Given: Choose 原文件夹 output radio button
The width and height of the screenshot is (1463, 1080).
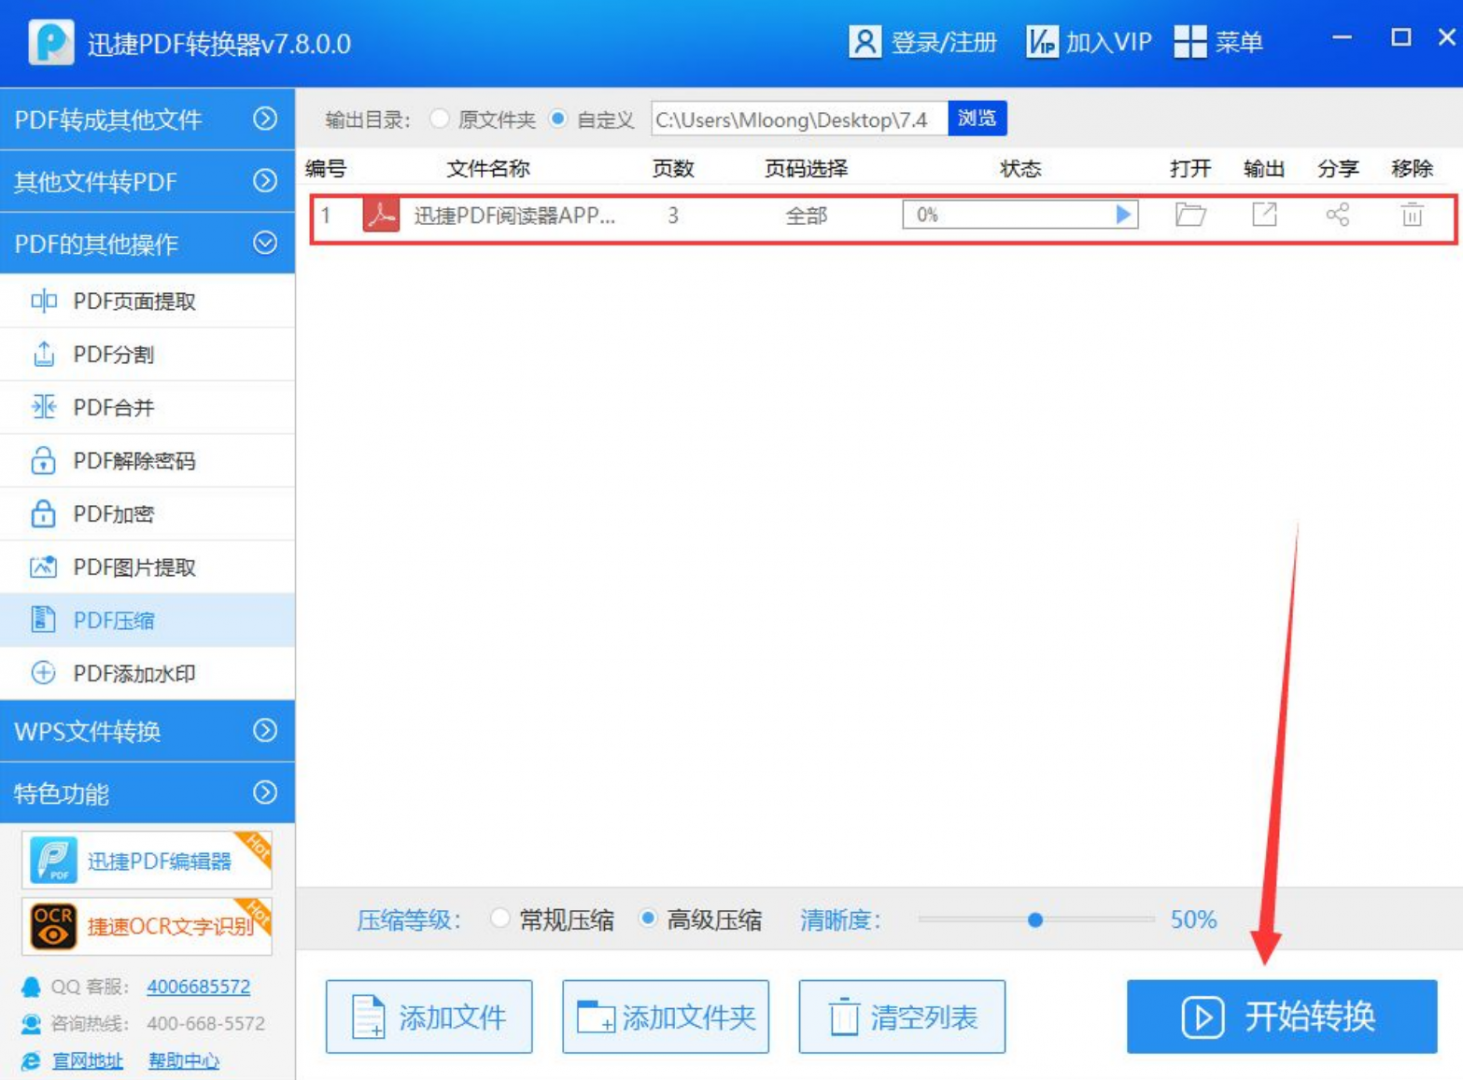Looking at the screenshot, I should click(439, 119).
